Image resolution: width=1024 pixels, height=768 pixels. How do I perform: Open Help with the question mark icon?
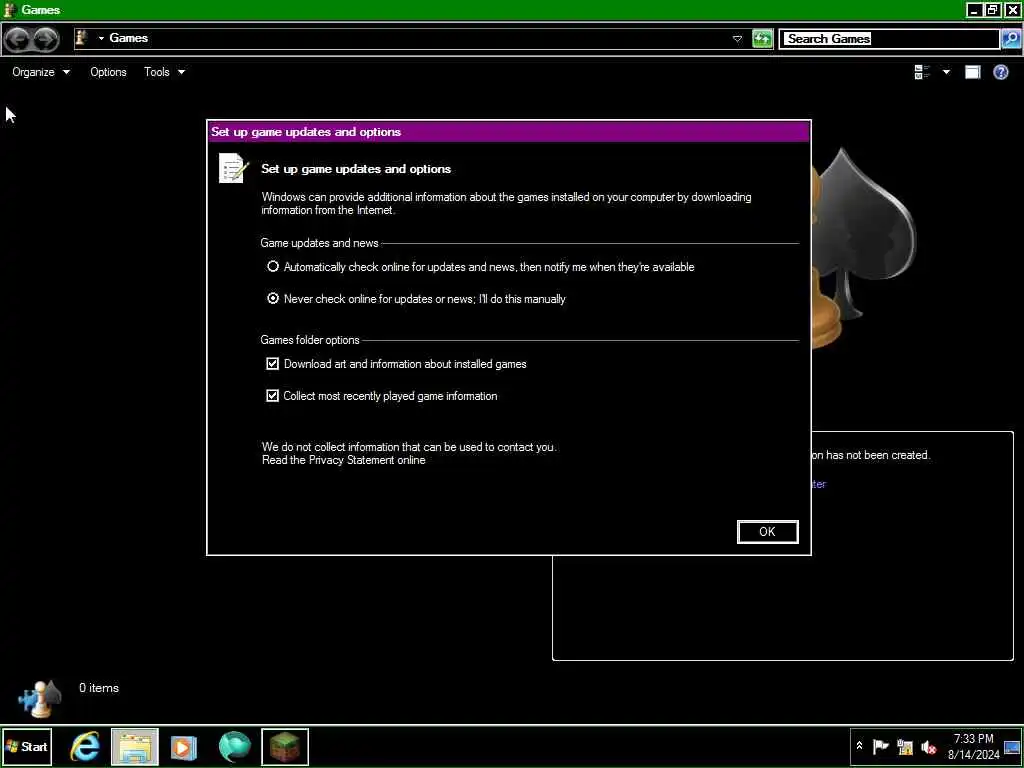1000,72
